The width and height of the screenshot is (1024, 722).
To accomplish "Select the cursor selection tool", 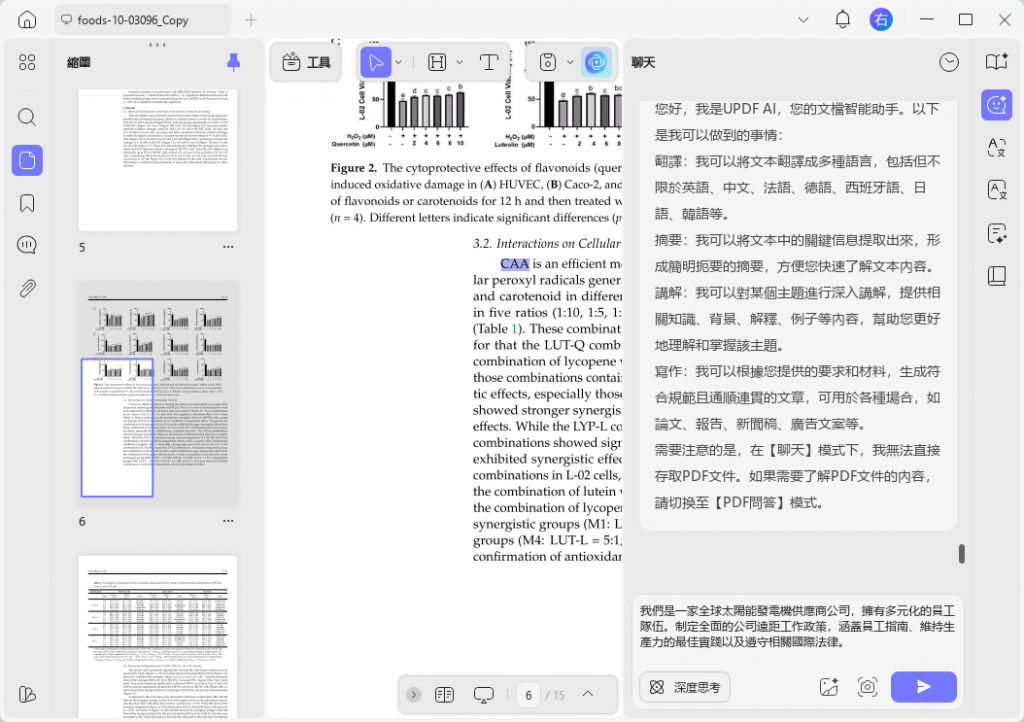I will [376, 63].
